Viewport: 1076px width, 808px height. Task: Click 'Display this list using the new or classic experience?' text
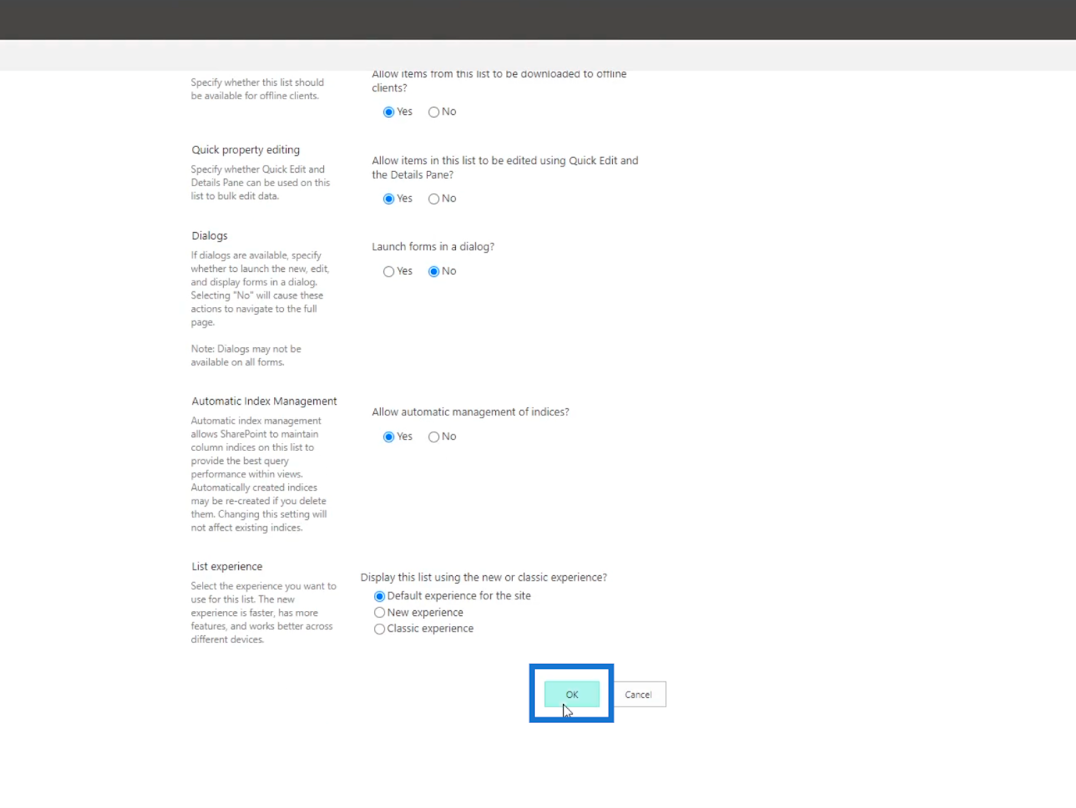[x=484, y=577]
